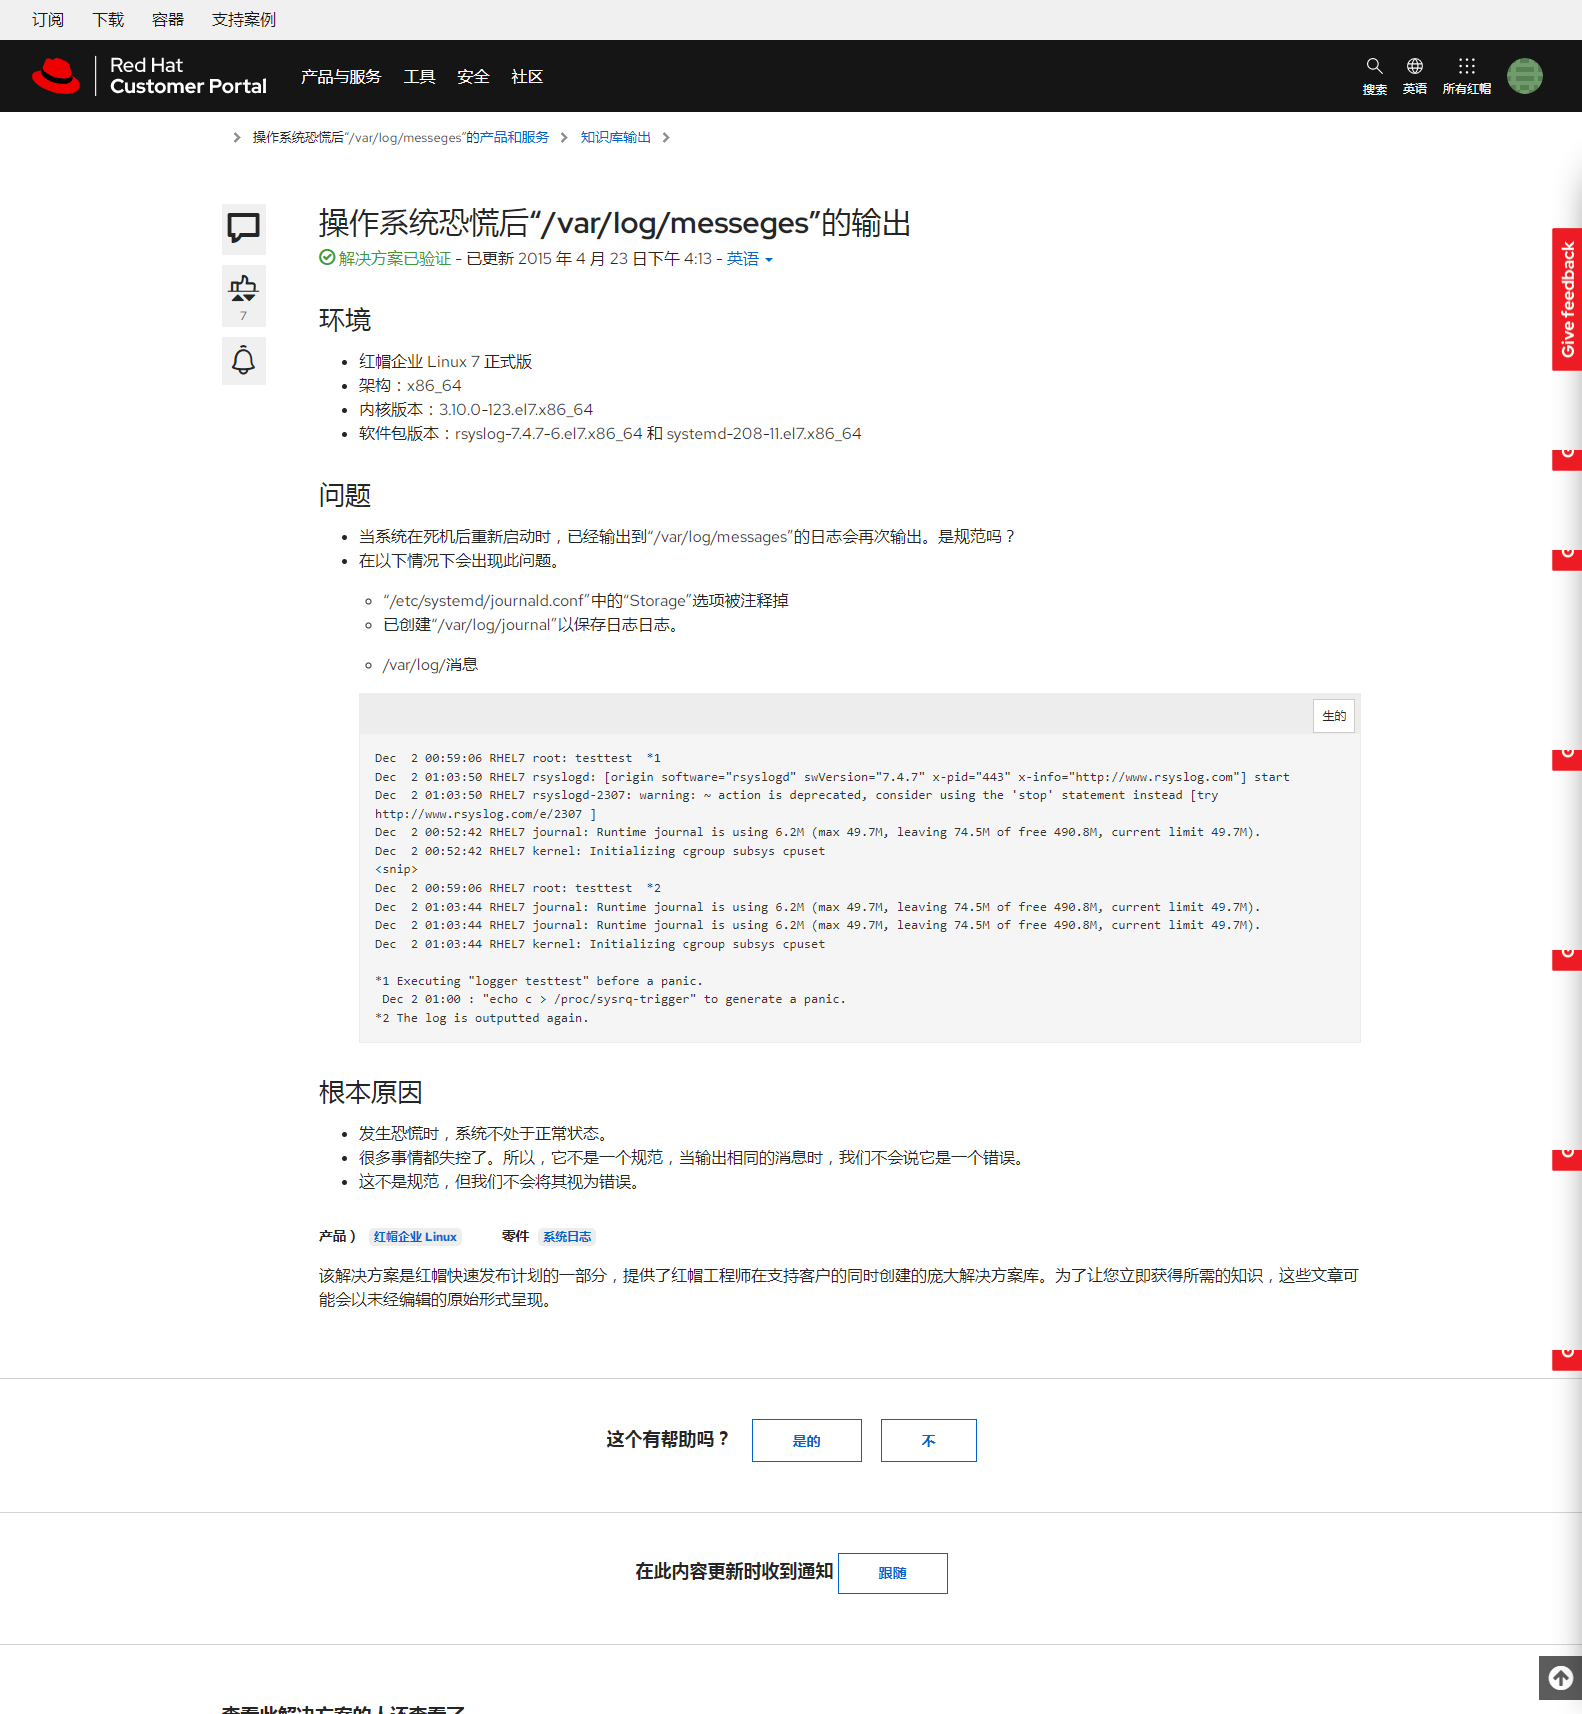Open the comments speech bubble icon
This screenshot has height=1714, width=1582.
tap(243, 228)
